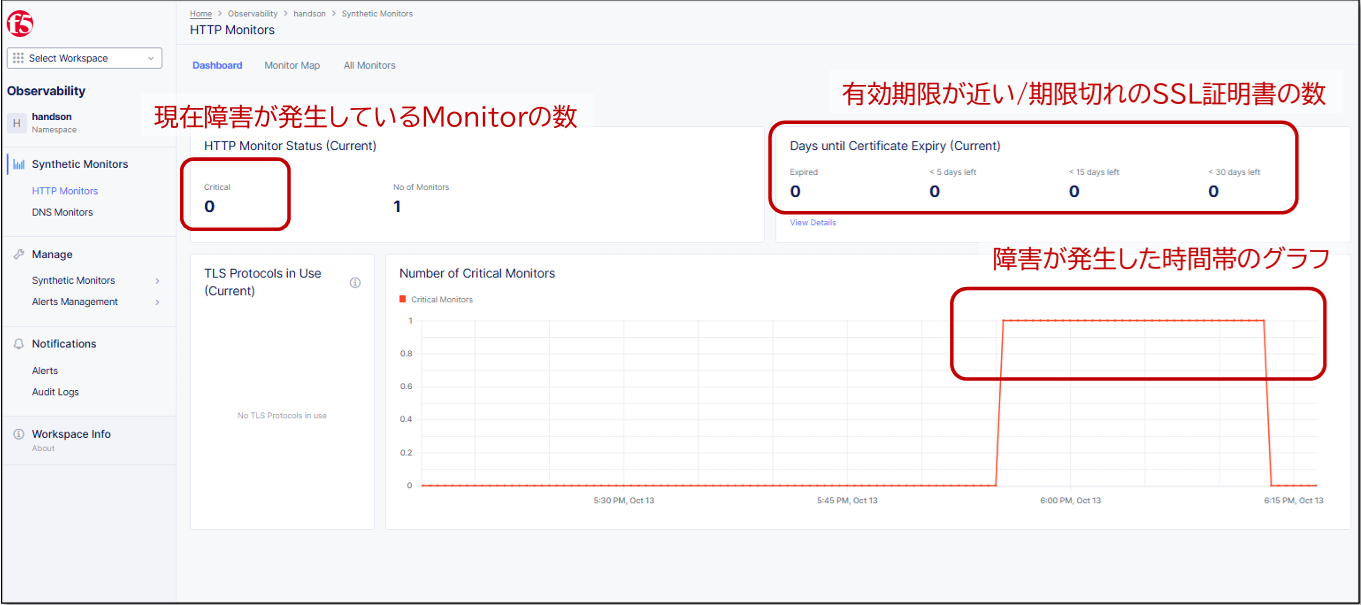The image size is (1361, 605).
Task: Switch to the All Monitors tab
Action: [370, 65]
